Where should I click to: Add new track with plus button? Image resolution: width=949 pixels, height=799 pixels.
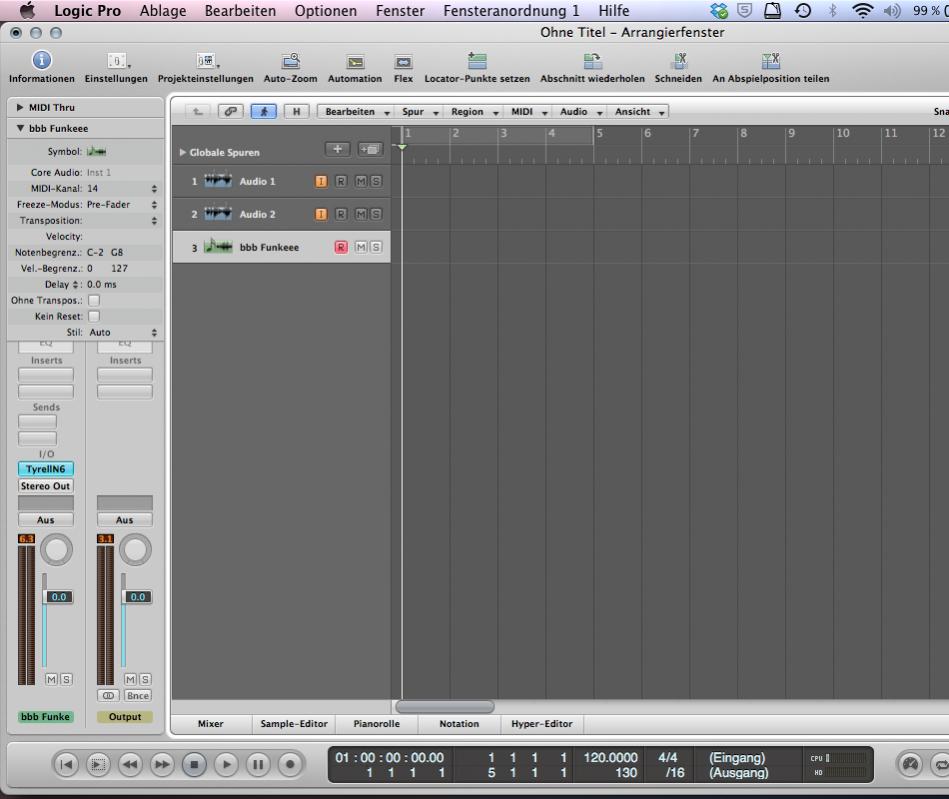pyautogui.click(x=337, y=149)
